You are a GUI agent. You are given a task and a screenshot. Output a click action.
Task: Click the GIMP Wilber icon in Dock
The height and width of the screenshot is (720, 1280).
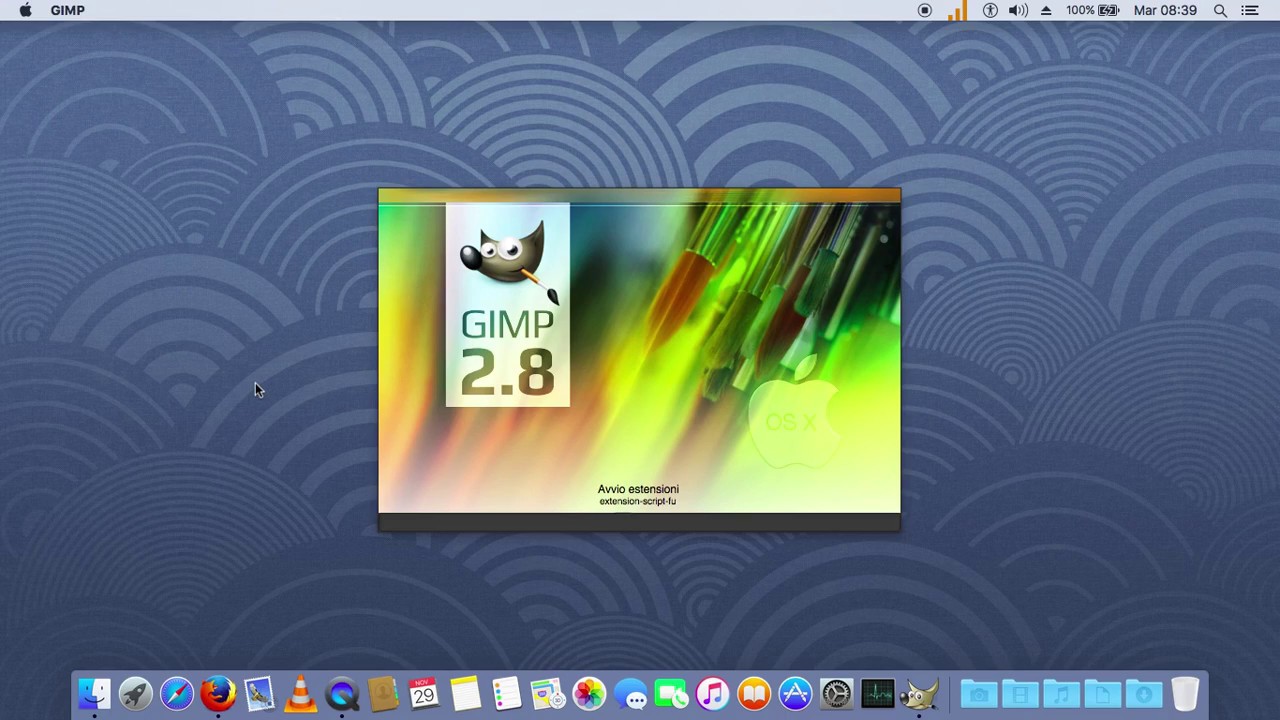click(x=920, y=694)
